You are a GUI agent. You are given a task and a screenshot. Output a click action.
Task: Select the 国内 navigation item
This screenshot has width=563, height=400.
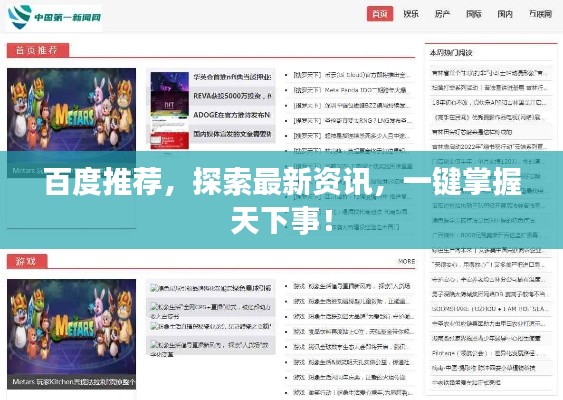point(505,14)
